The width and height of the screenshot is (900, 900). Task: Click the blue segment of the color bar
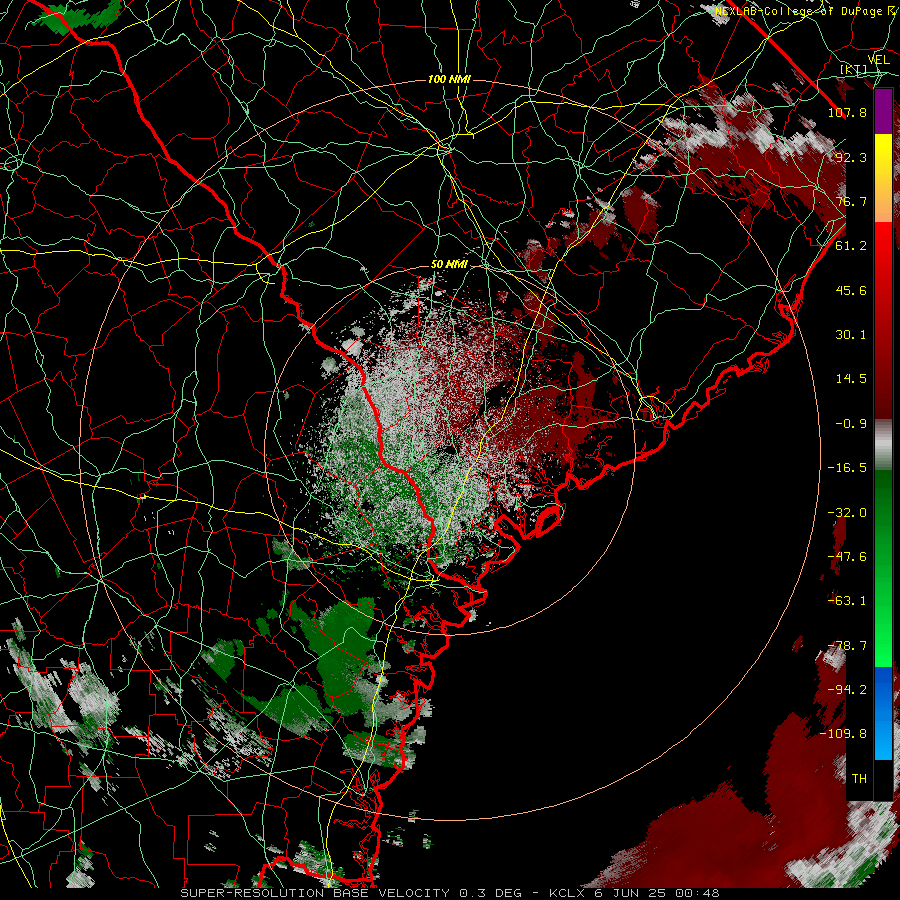pos(883,713)
